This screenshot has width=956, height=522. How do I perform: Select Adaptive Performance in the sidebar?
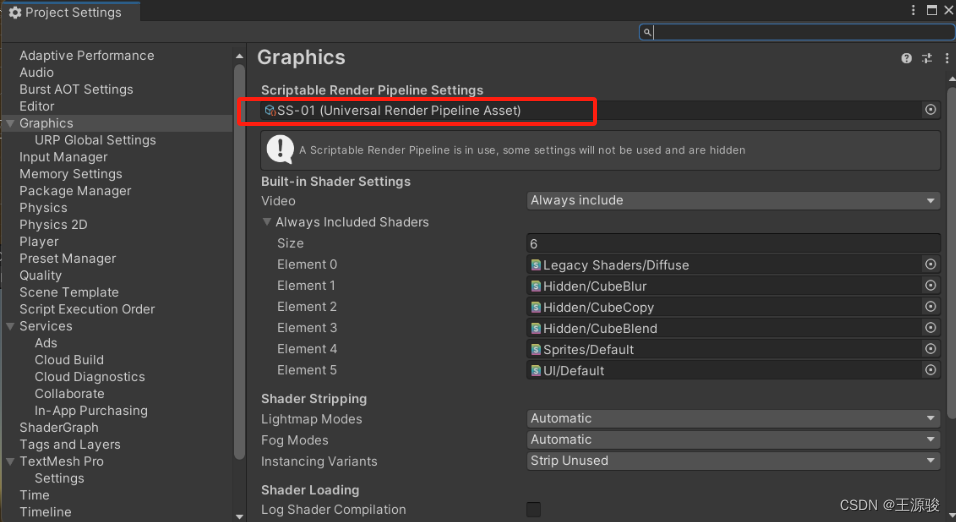87,55
